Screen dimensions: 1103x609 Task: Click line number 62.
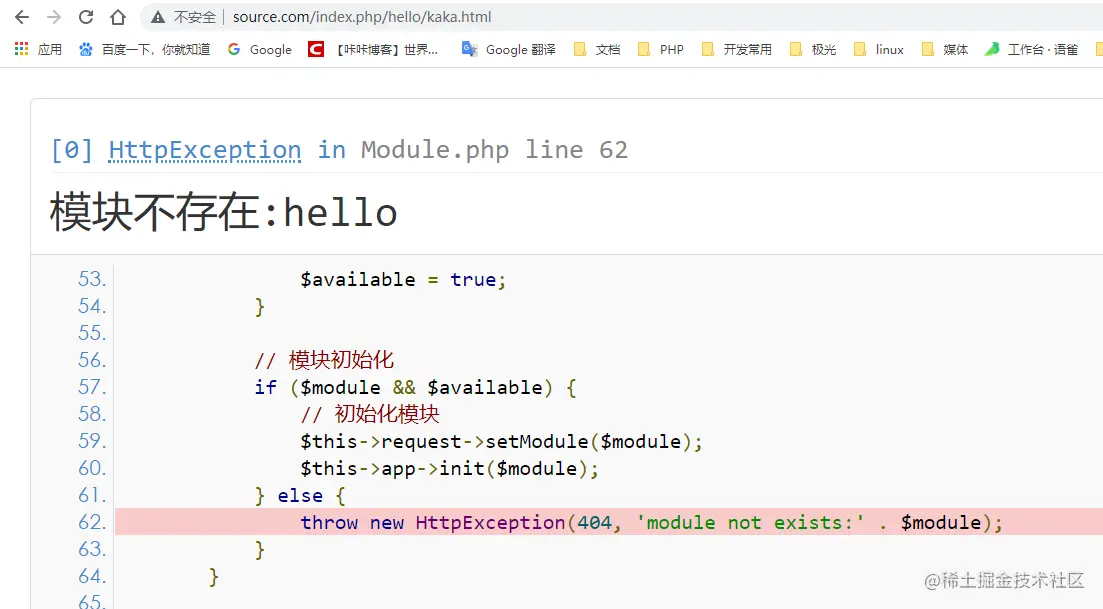point(91,522)
